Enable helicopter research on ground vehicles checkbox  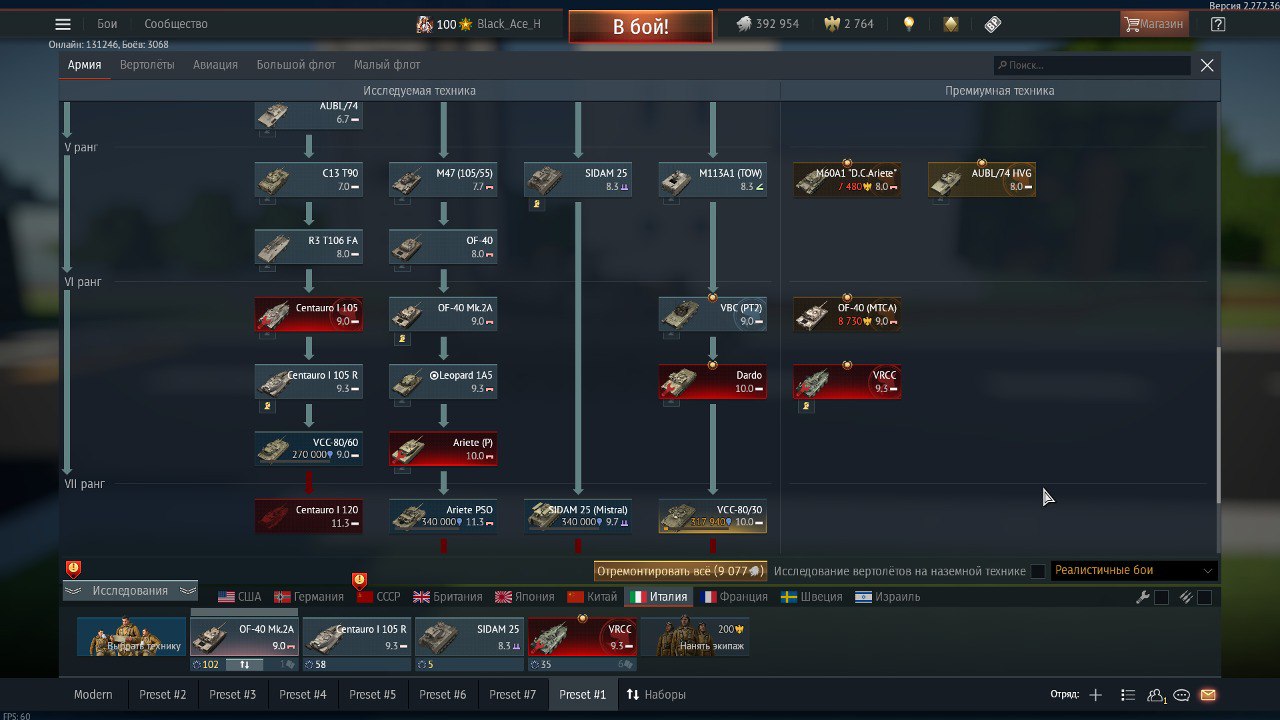tap(1038, 571)
